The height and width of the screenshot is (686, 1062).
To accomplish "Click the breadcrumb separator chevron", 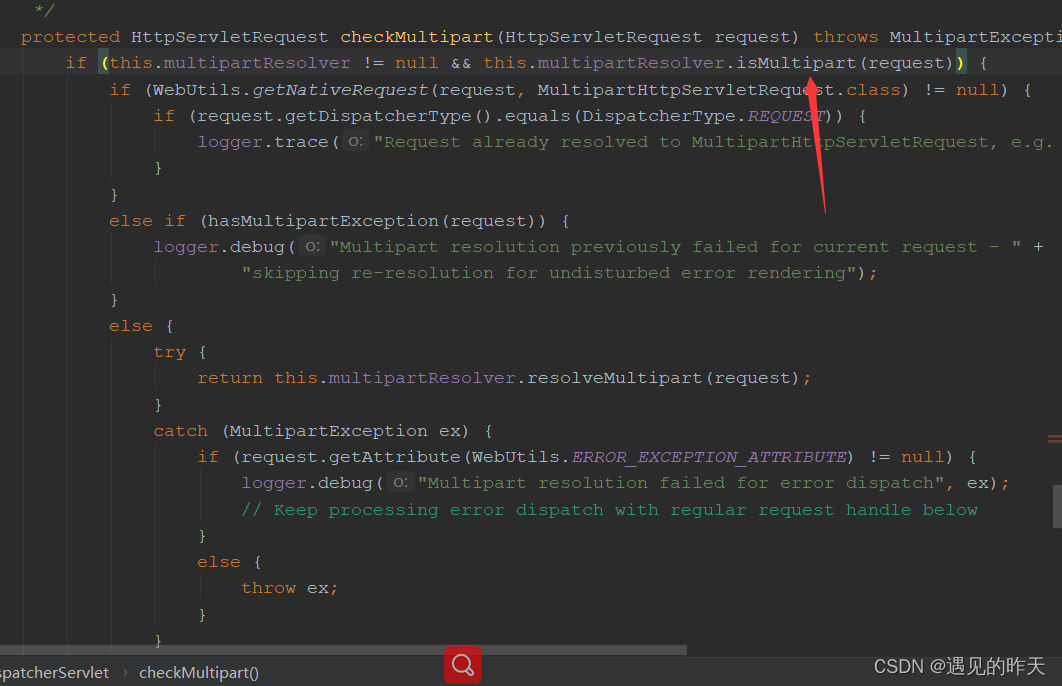I will (125, 672).
